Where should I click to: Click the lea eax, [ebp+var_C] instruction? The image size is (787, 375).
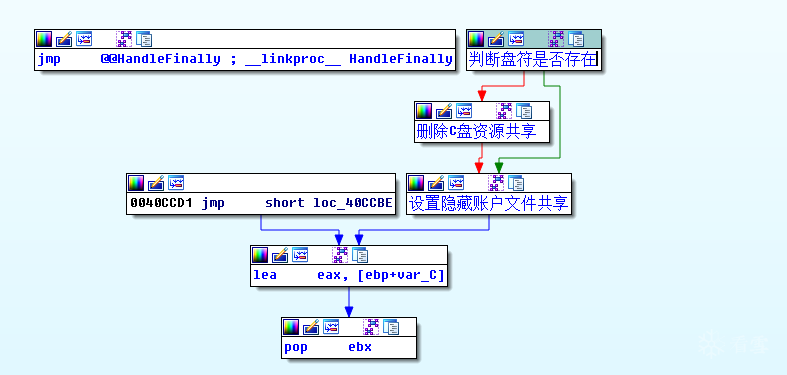tap(348, 275)
